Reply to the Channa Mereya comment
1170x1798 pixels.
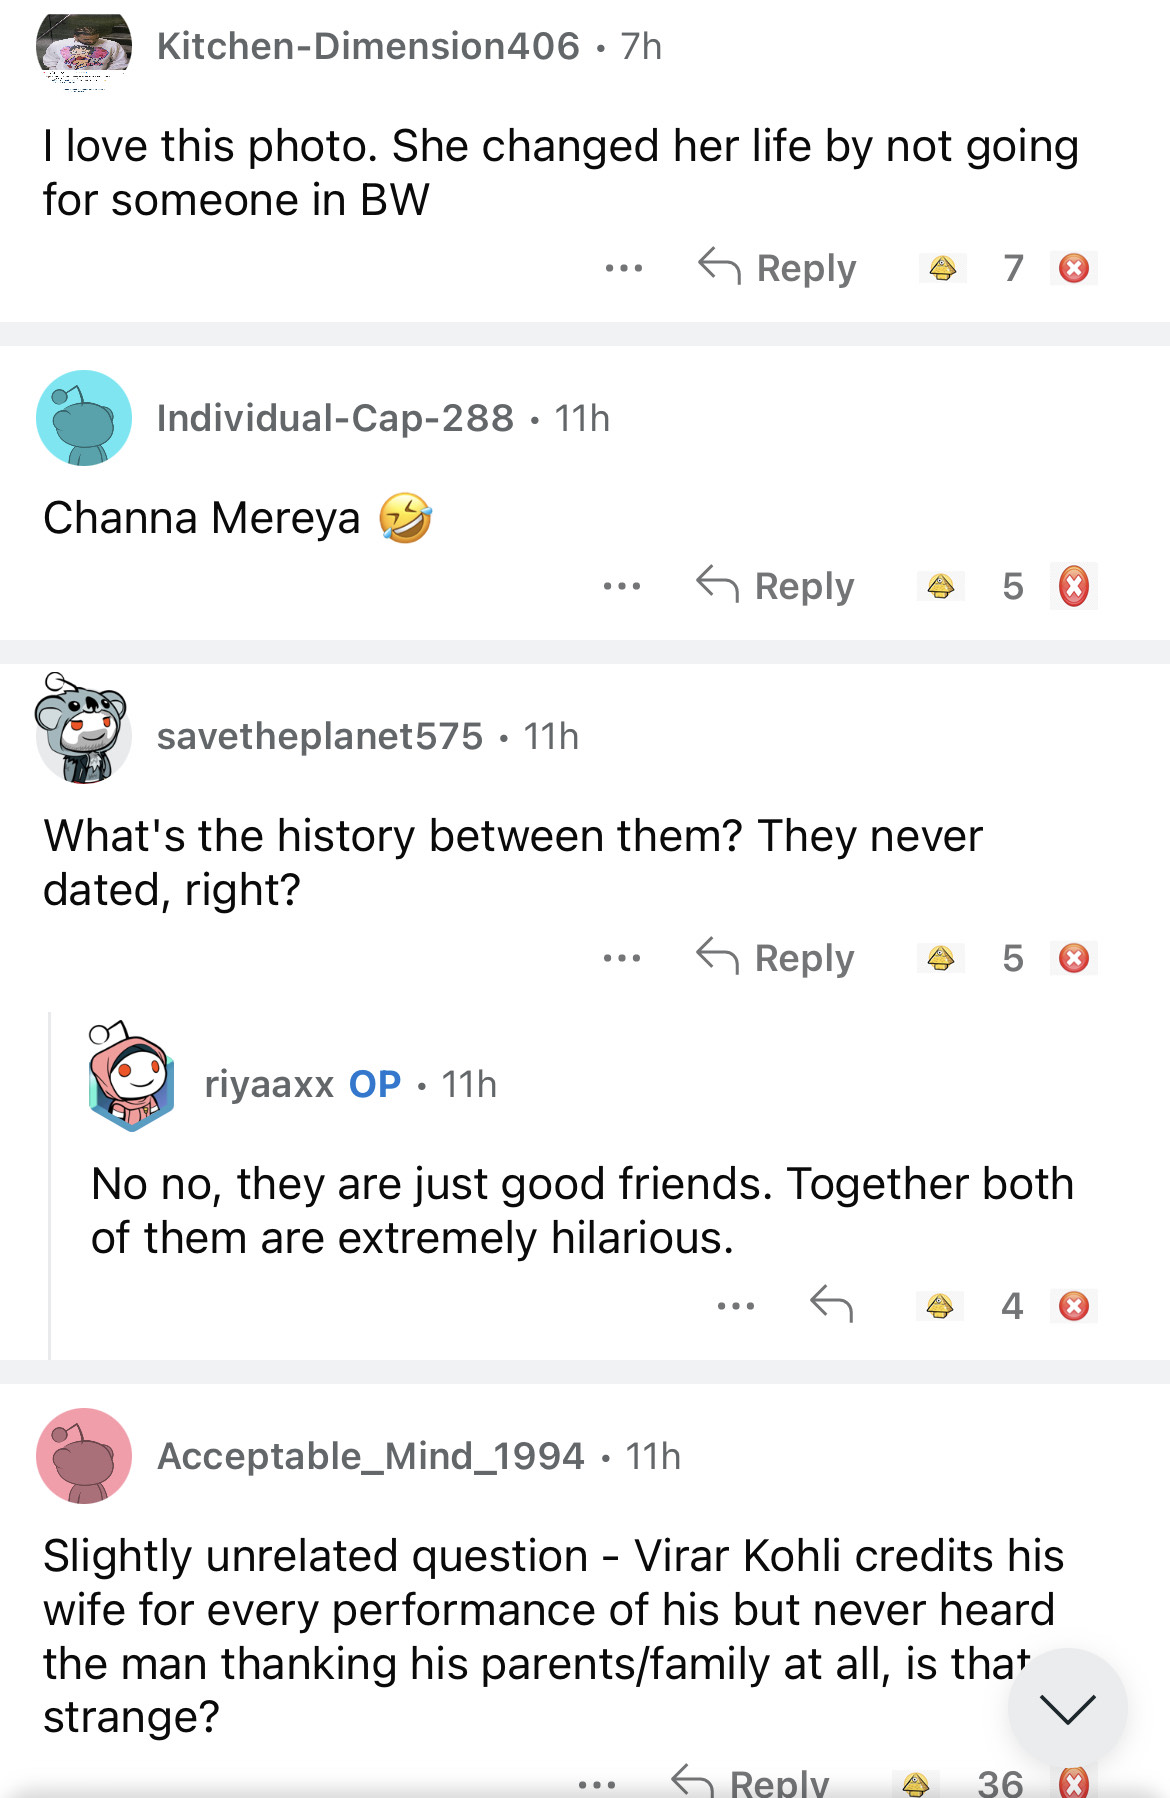pyautogui.click(x=776, y=586)
